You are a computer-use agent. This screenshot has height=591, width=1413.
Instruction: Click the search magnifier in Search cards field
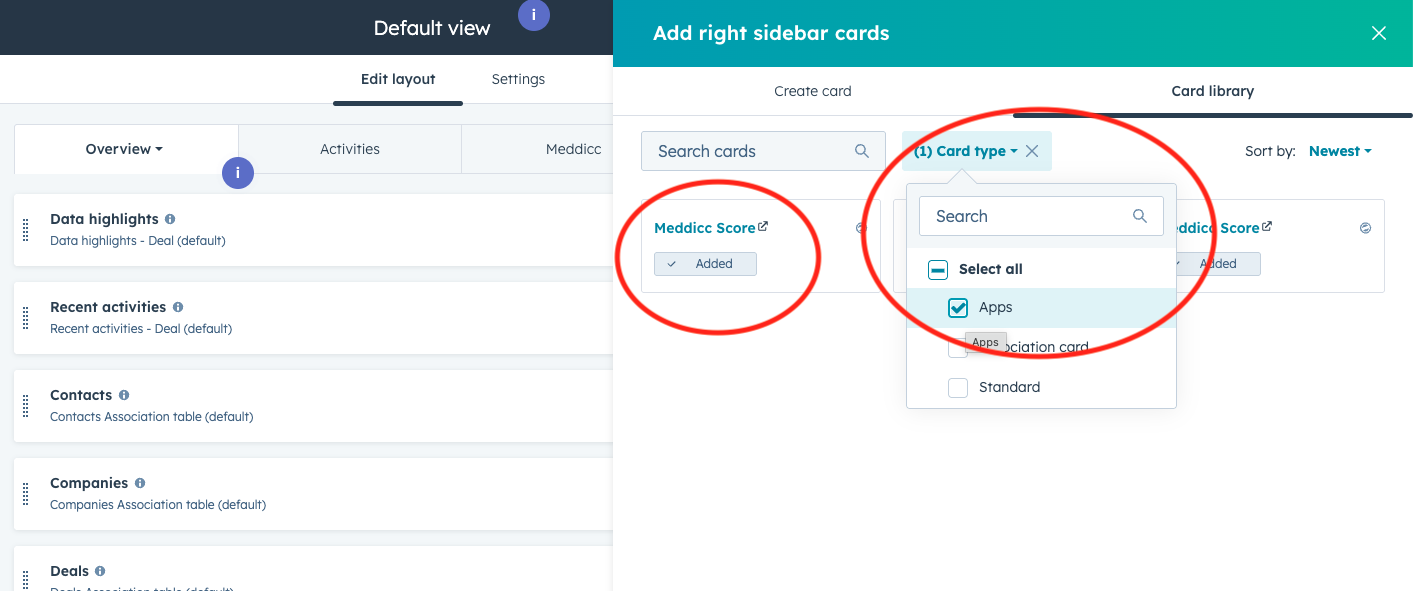(x=861, y=150)
